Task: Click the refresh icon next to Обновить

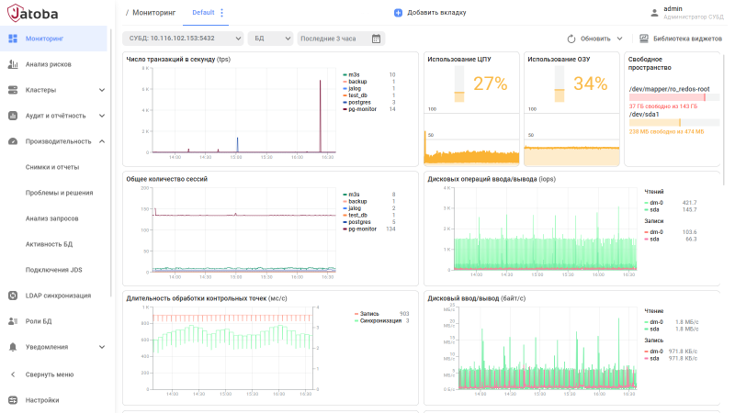Action: [x=571, y=39]
